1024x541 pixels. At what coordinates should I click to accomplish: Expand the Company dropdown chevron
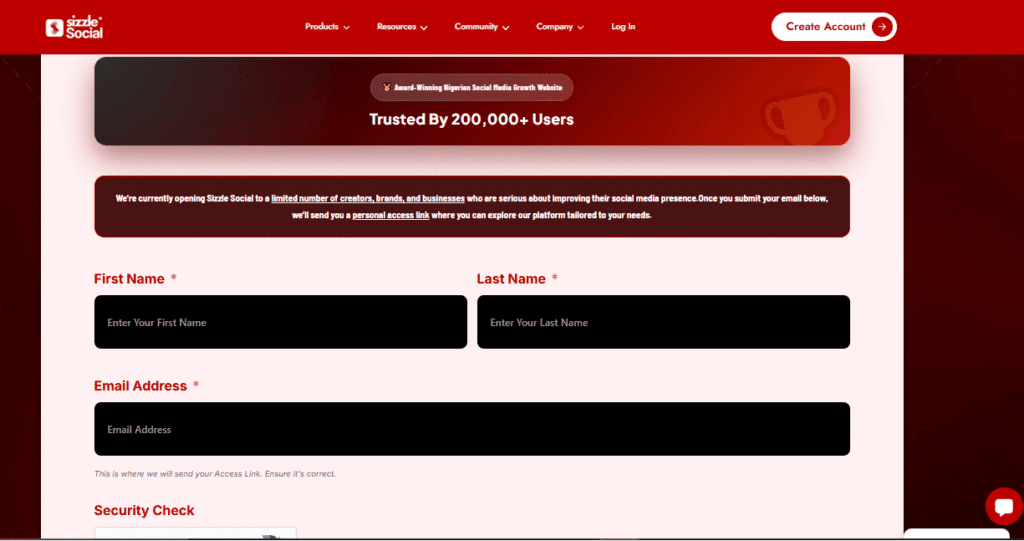[581, 27]
